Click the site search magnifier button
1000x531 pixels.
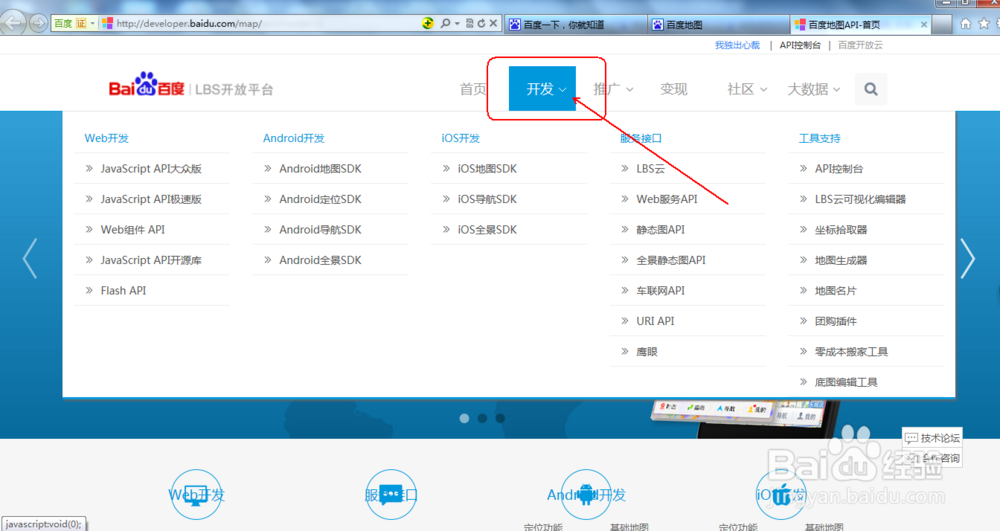(x=871, y=89)
